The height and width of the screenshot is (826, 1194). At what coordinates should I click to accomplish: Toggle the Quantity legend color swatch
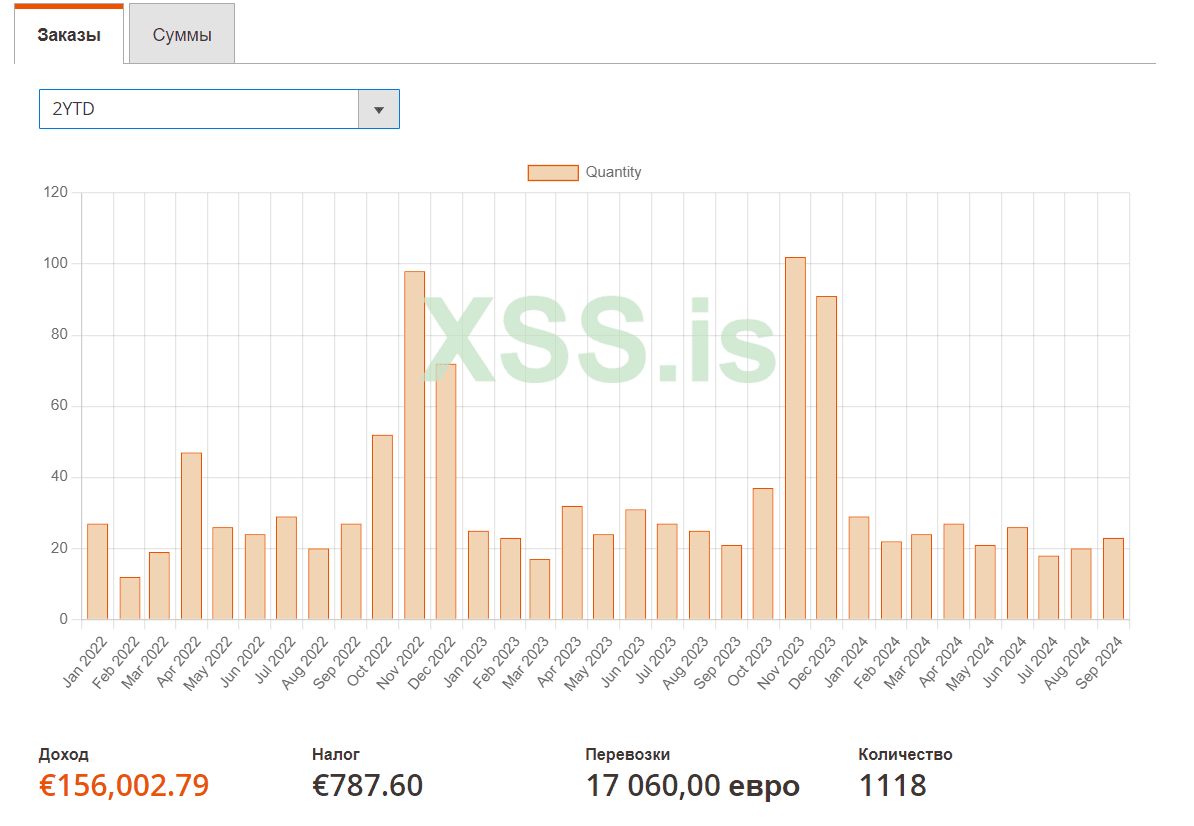click(x=553, y=172)
